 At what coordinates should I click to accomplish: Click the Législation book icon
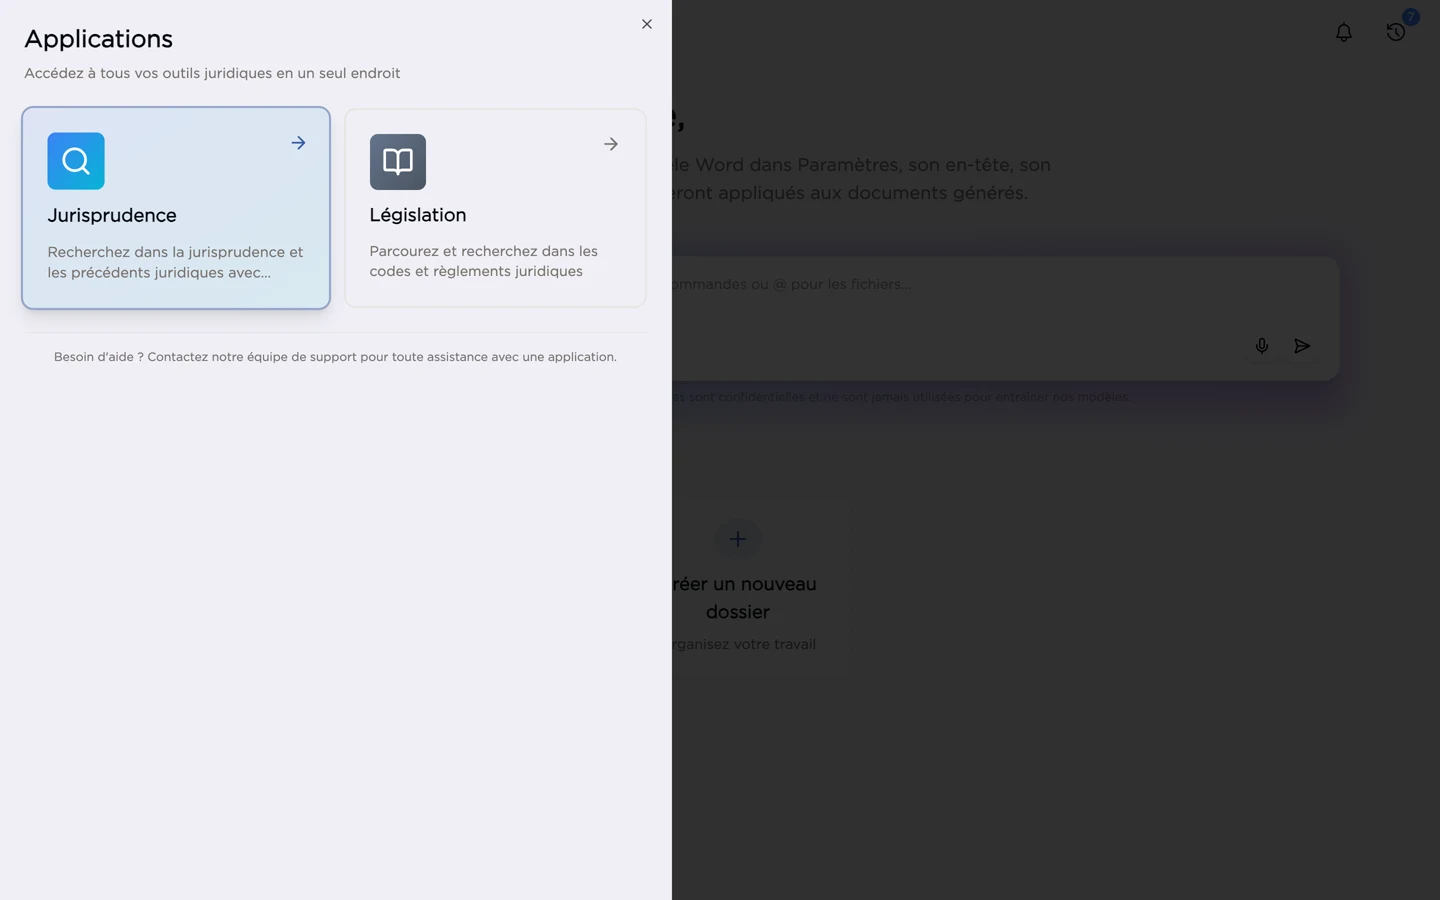point(398,162)
